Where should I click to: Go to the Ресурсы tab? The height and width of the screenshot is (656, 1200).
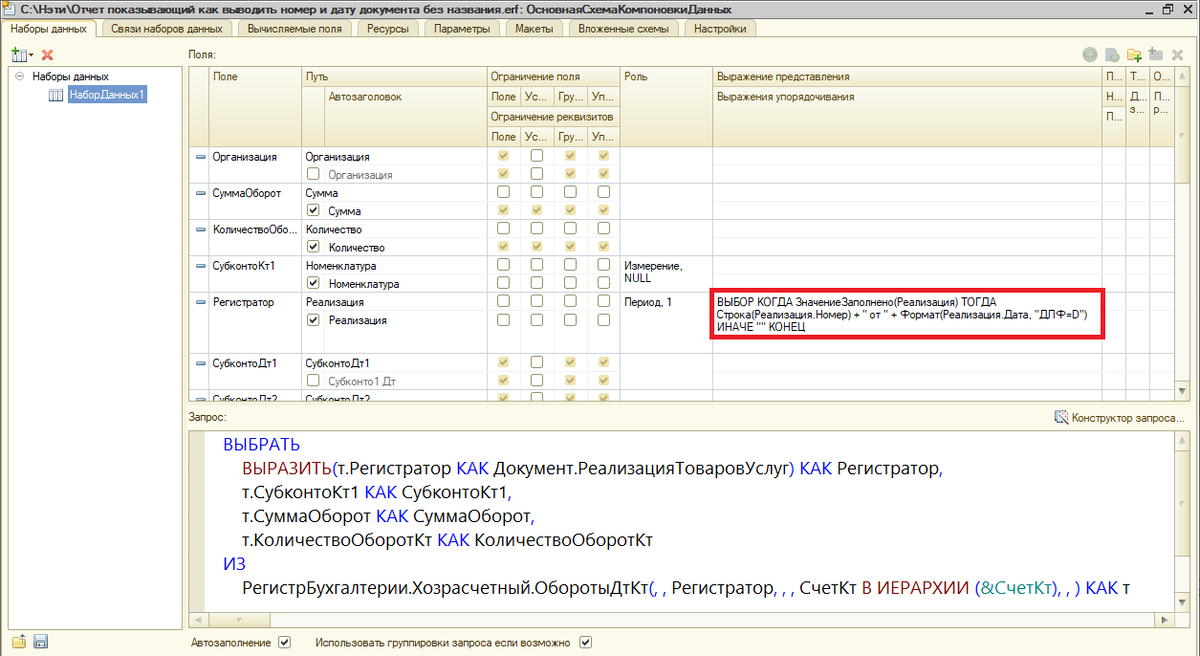point(386,29)
